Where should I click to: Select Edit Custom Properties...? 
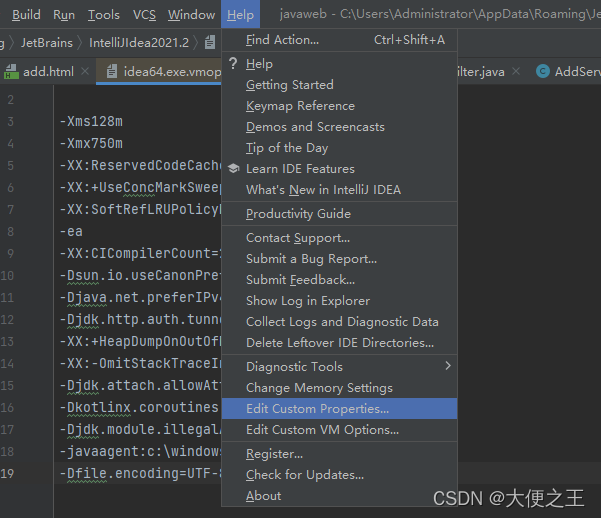coord(340,409)
